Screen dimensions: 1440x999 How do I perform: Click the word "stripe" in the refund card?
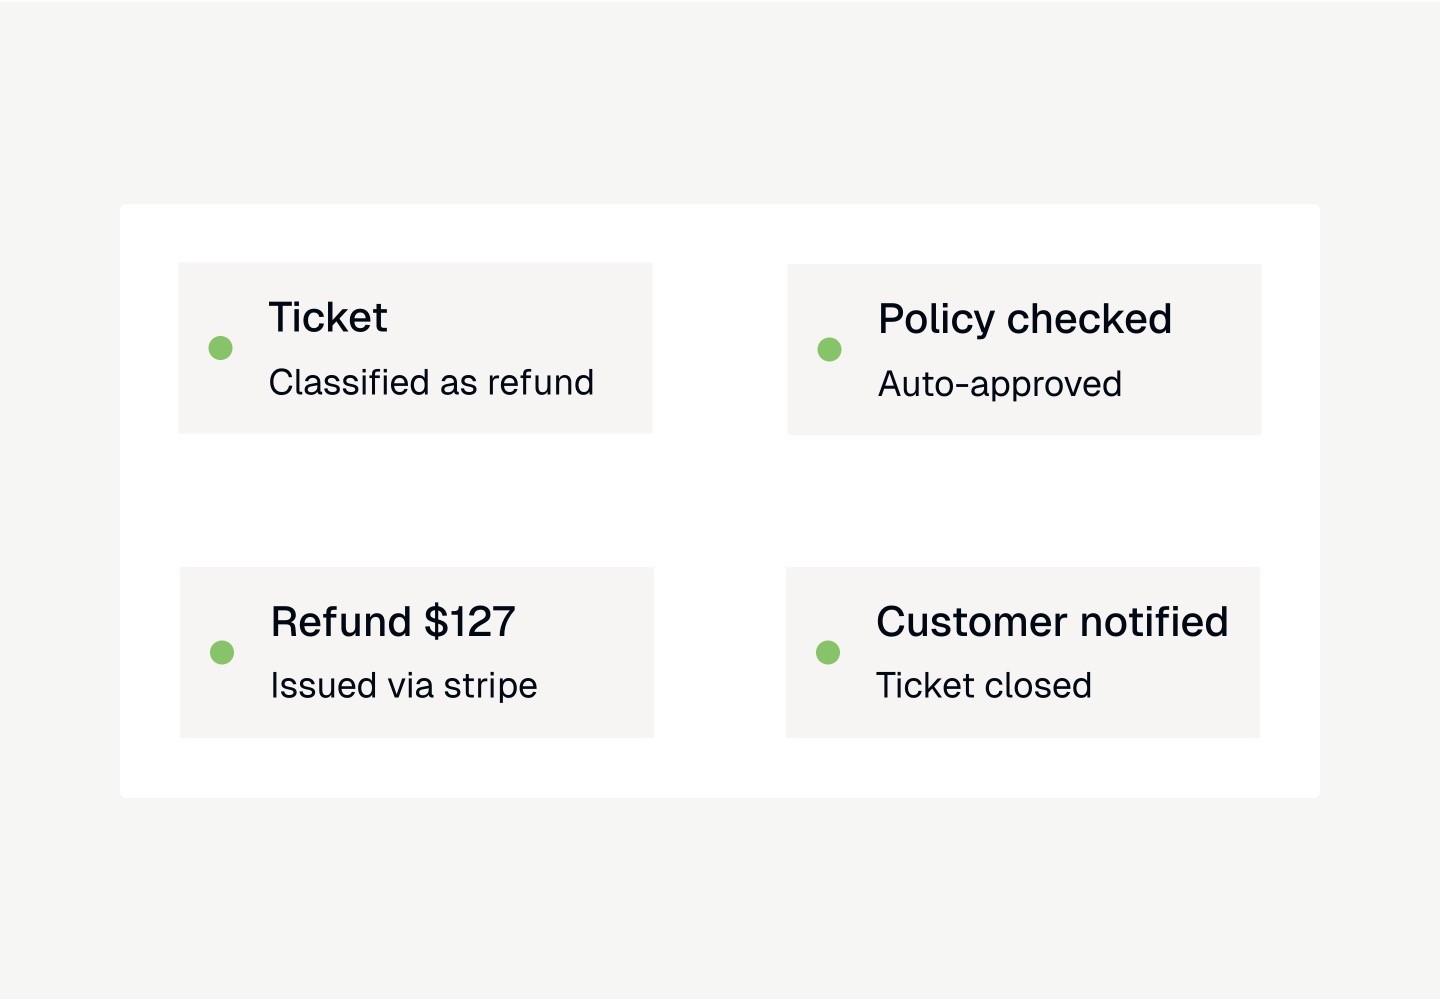coord(490,686)
